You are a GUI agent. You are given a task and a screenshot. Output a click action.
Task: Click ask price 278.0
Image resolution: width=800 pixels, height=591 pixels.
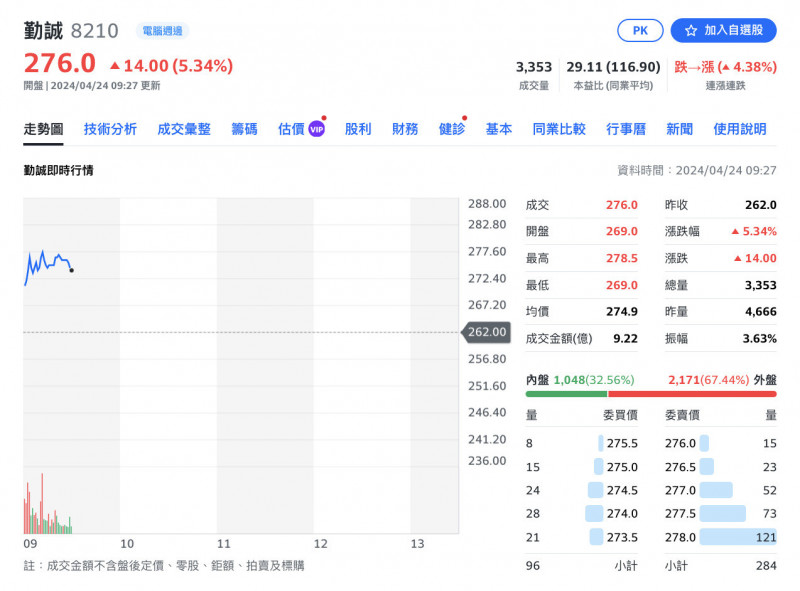(x=680, y=537)
